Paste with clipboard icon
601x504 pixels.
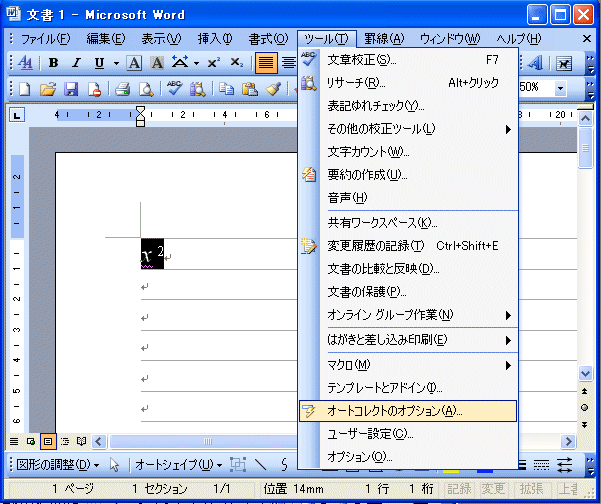(250, 89)
